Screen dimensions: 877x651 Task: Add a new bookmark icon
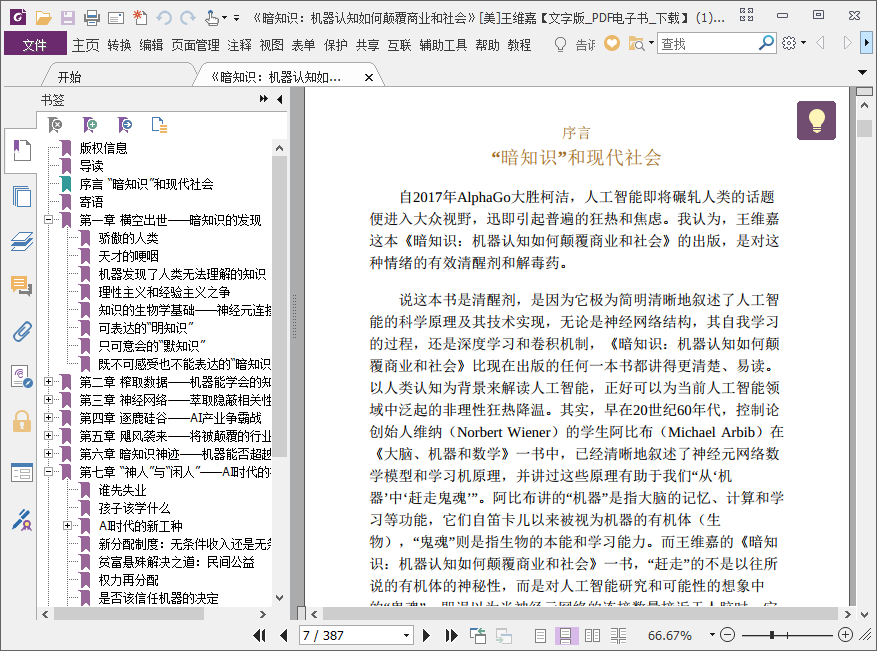(89, 125)
